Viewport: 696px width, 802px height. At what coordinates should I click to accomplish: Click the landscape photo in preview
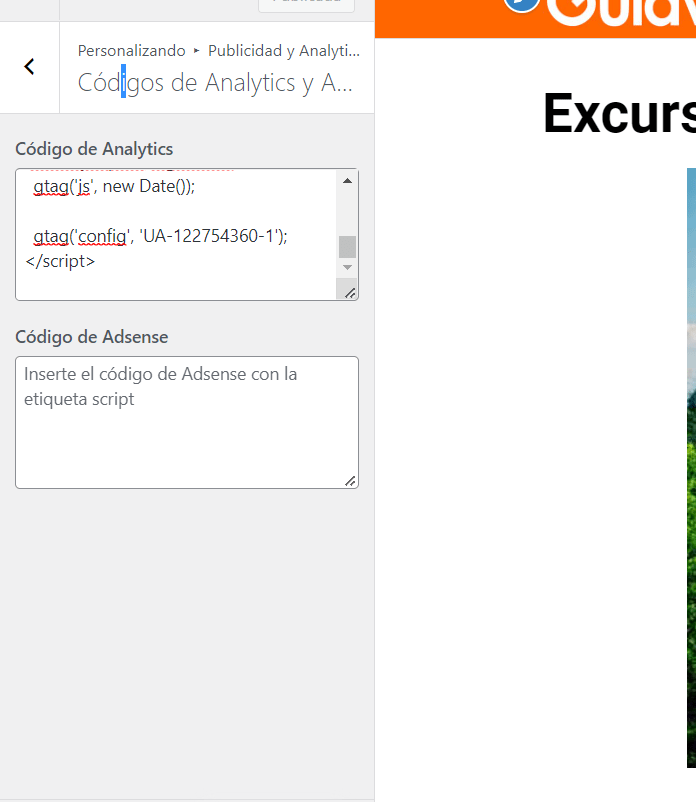tap(691, 467)
